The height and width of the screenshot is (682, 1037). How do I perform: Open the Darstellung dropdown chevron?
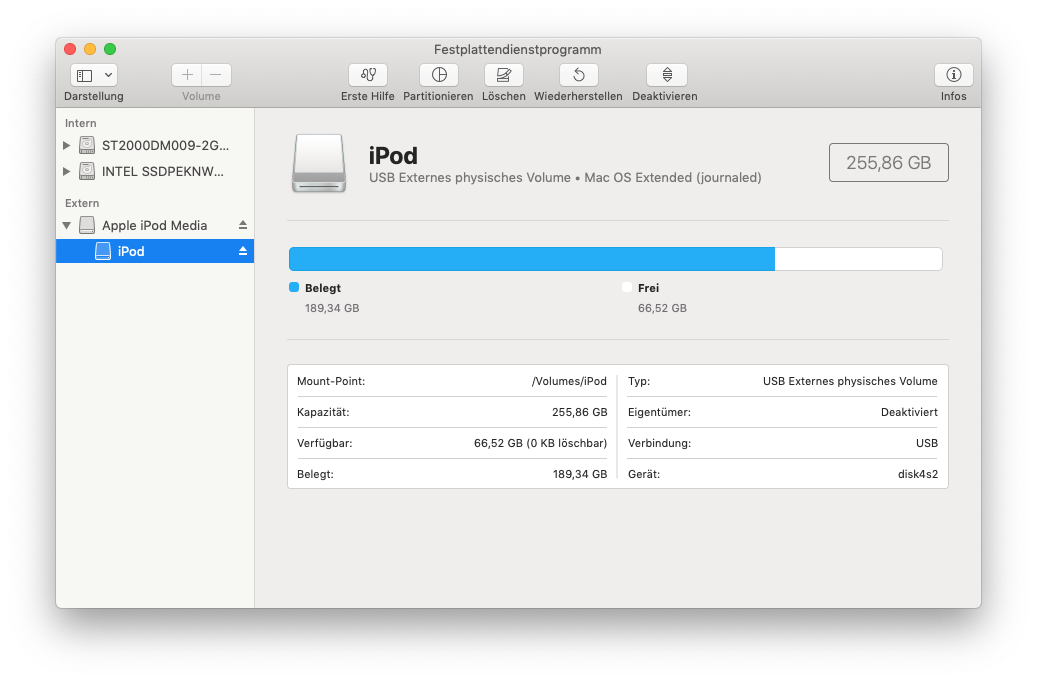click(108, 75)
